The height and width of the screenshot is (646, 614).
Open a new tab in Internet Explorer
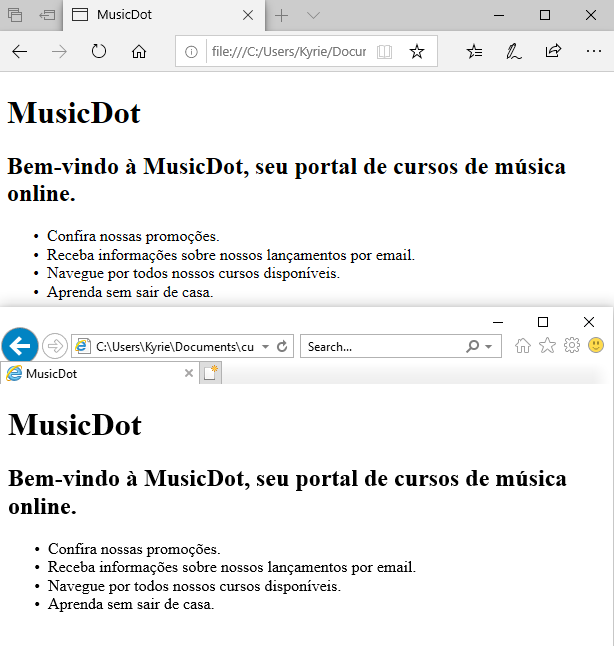pyautogui.click(x=211, y=373)
